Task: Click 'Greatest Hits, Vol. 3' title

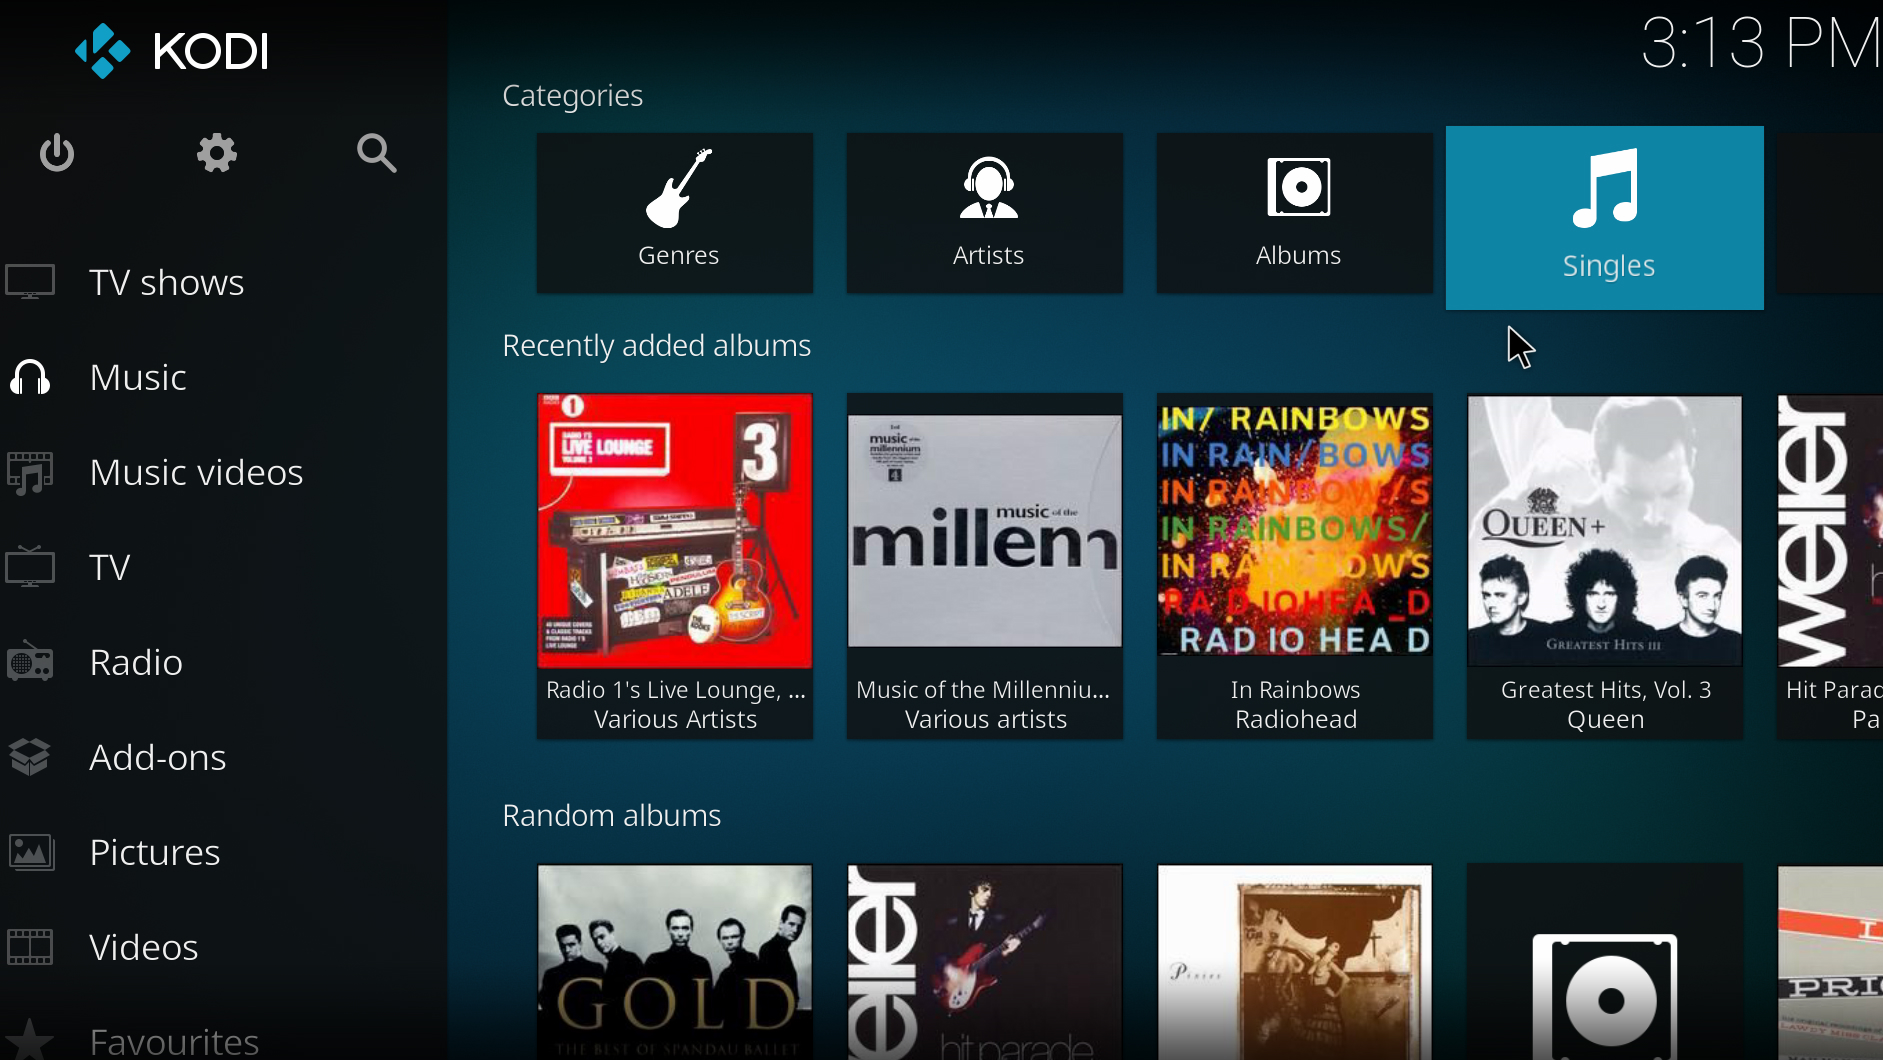Action: (1605, 690)
